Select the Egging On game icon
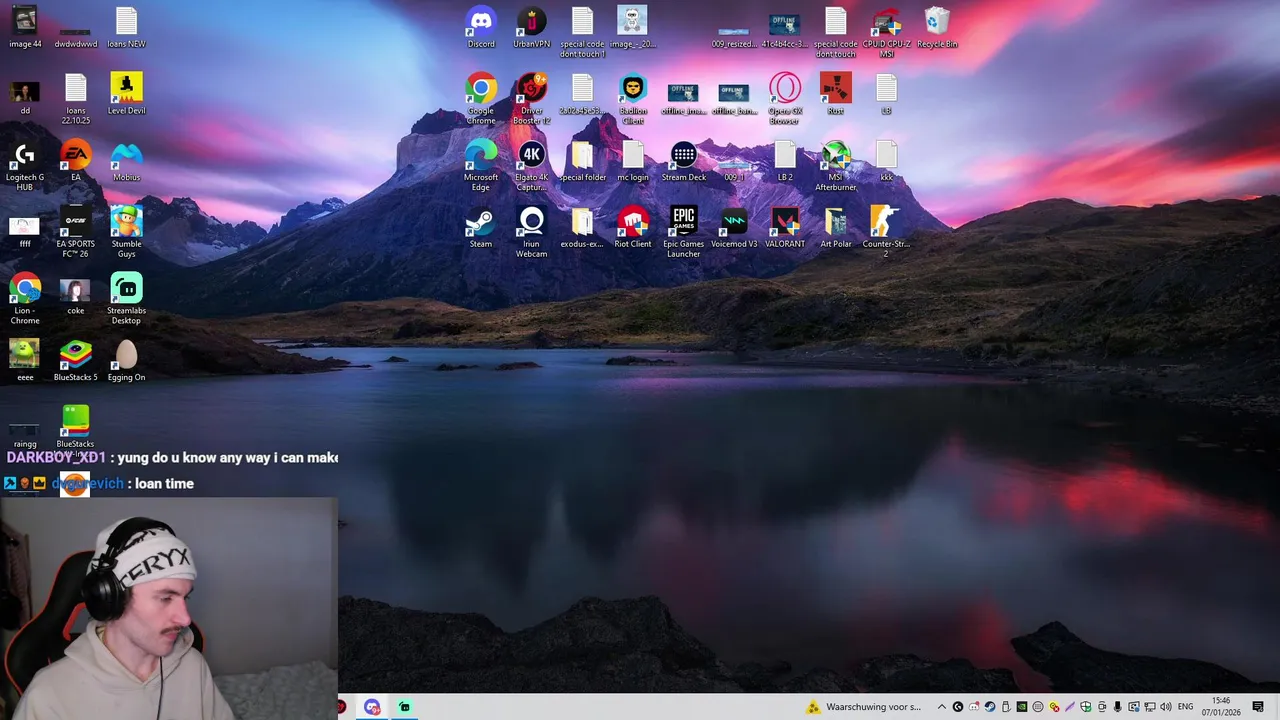Viewport: 1280px width, 720px height. (126, 361)
